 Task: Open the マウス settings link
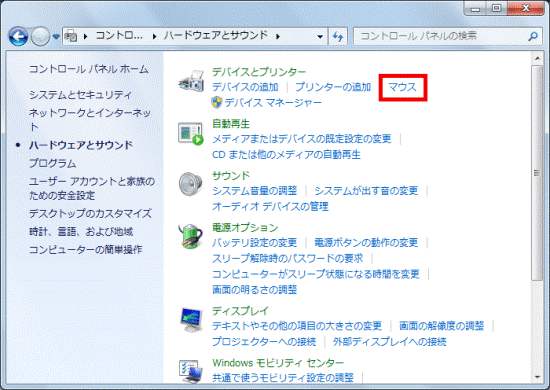click(402, 87)
